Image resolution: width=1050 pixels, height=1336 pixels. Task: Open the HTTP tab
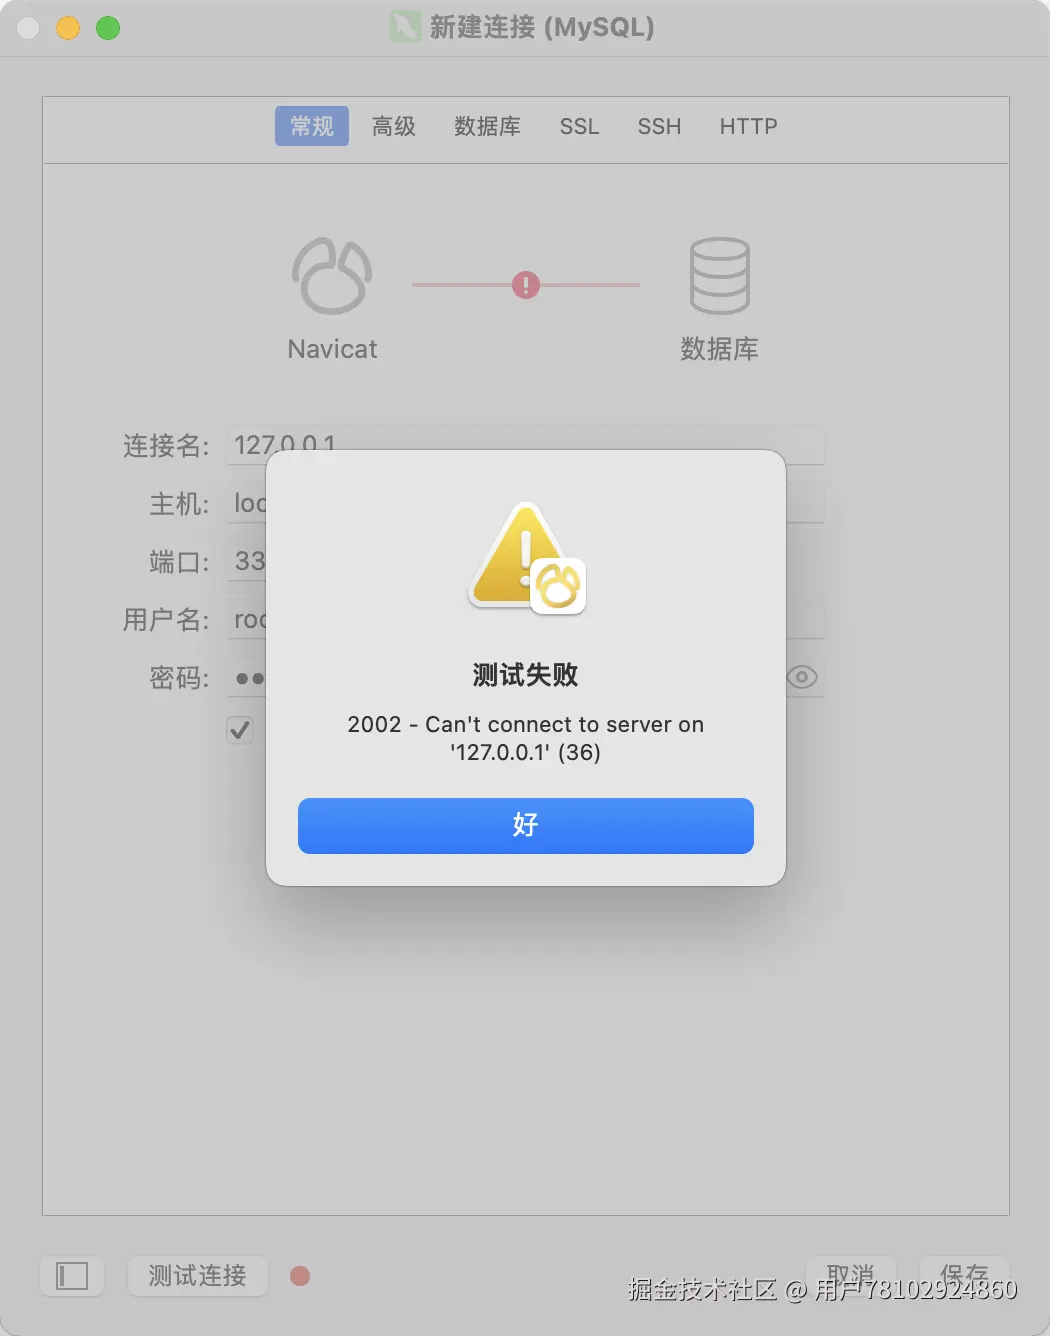(x=748, y=126)
